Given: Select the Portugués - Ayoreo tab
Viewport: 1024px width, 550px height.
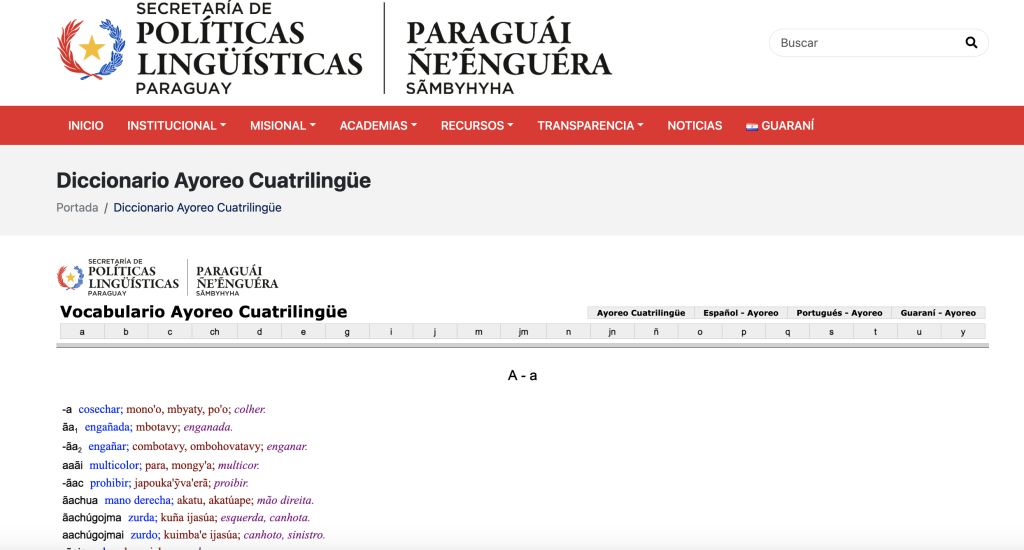Looking at the screenshot, I should coord(839,313).
